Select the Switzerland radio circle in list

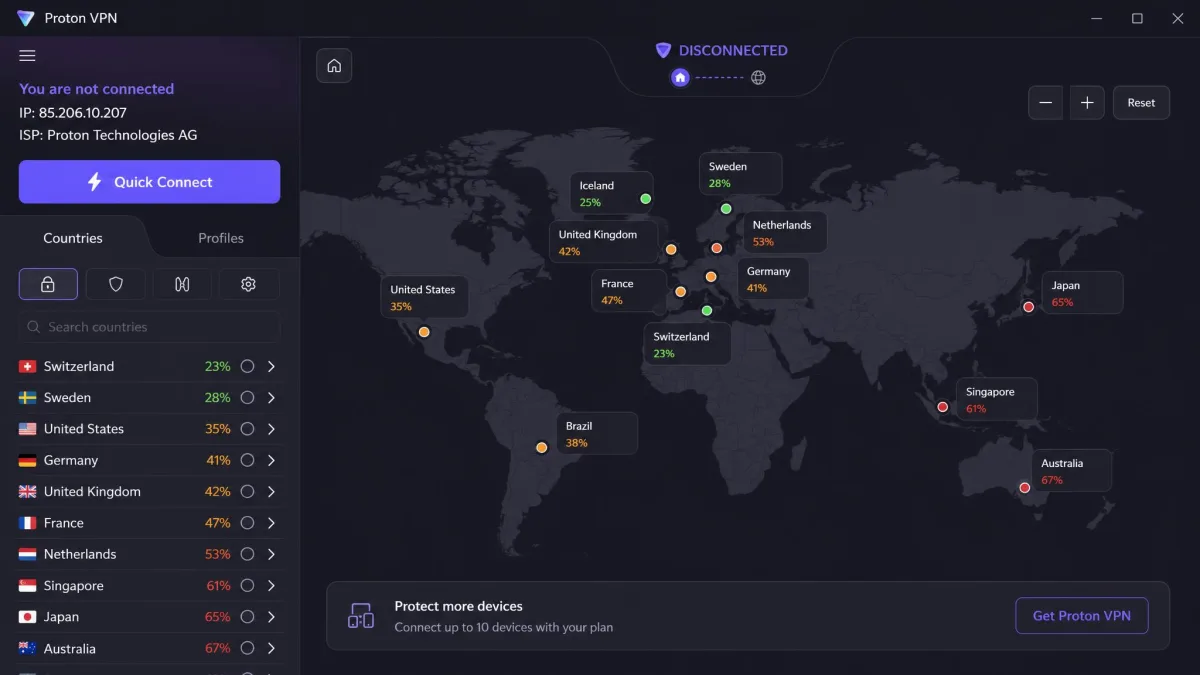[247, 366]
